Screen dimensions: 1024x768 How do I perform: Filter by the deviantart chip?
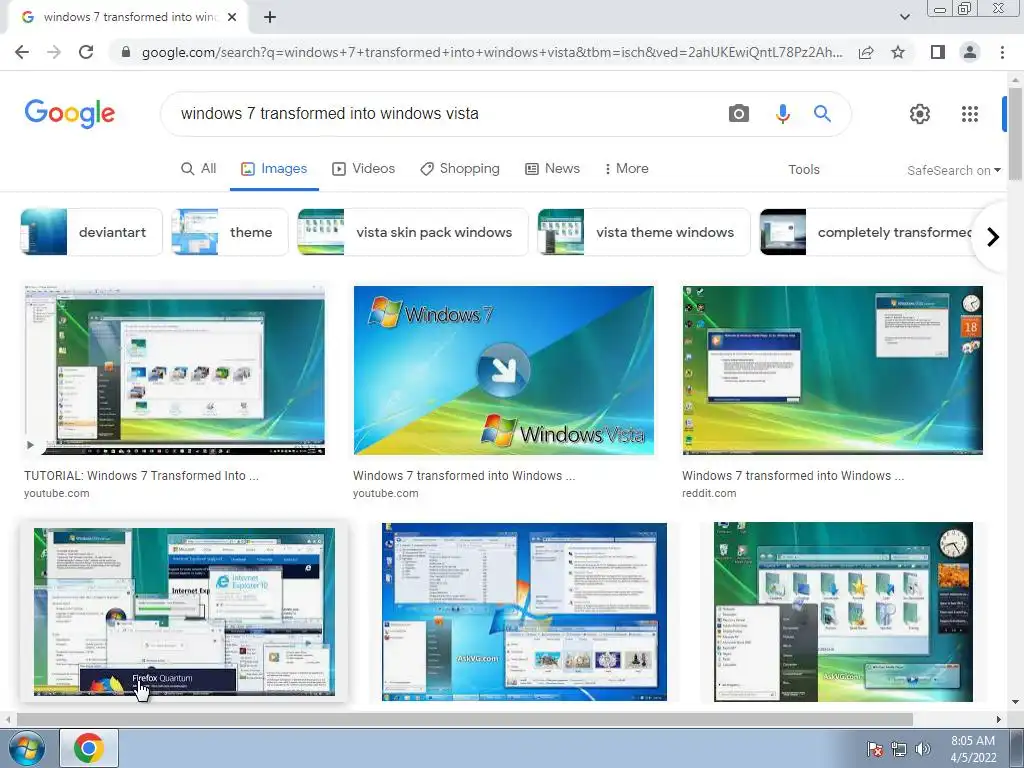click(91, 232)
